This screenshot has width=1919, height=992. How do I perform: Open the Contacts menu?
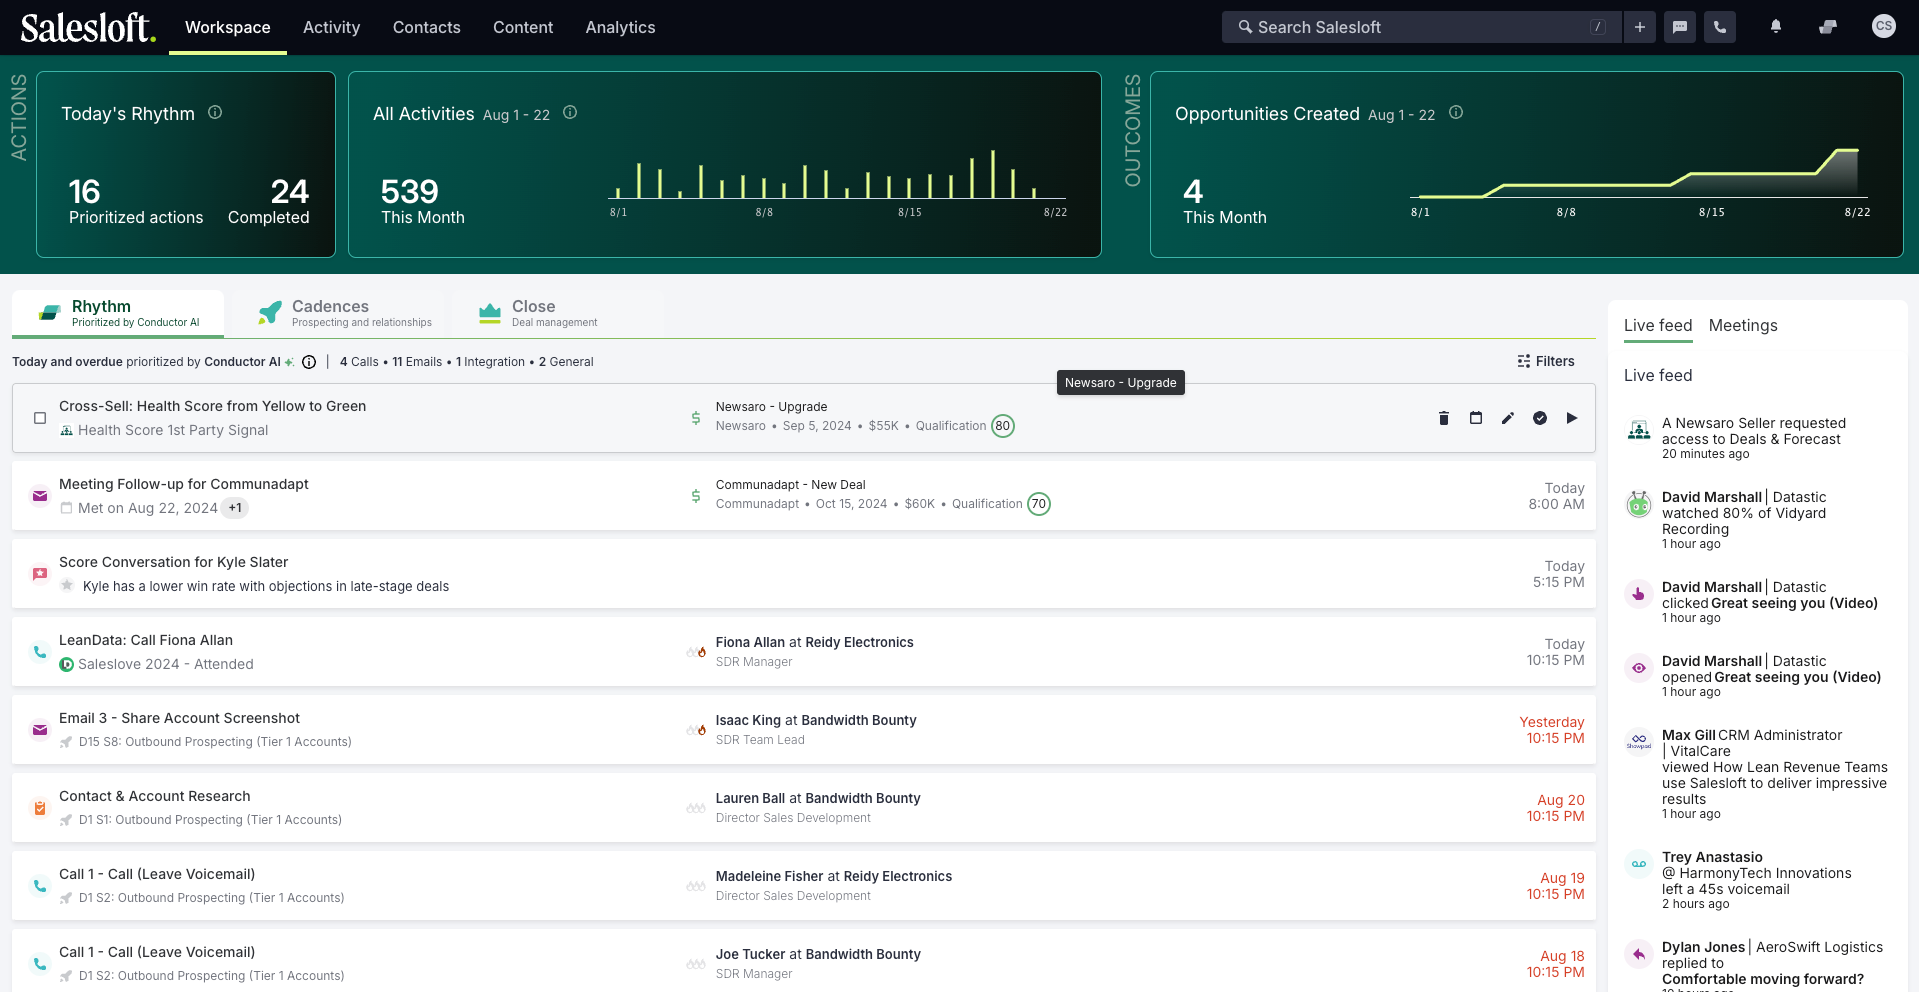coord(427,27)
